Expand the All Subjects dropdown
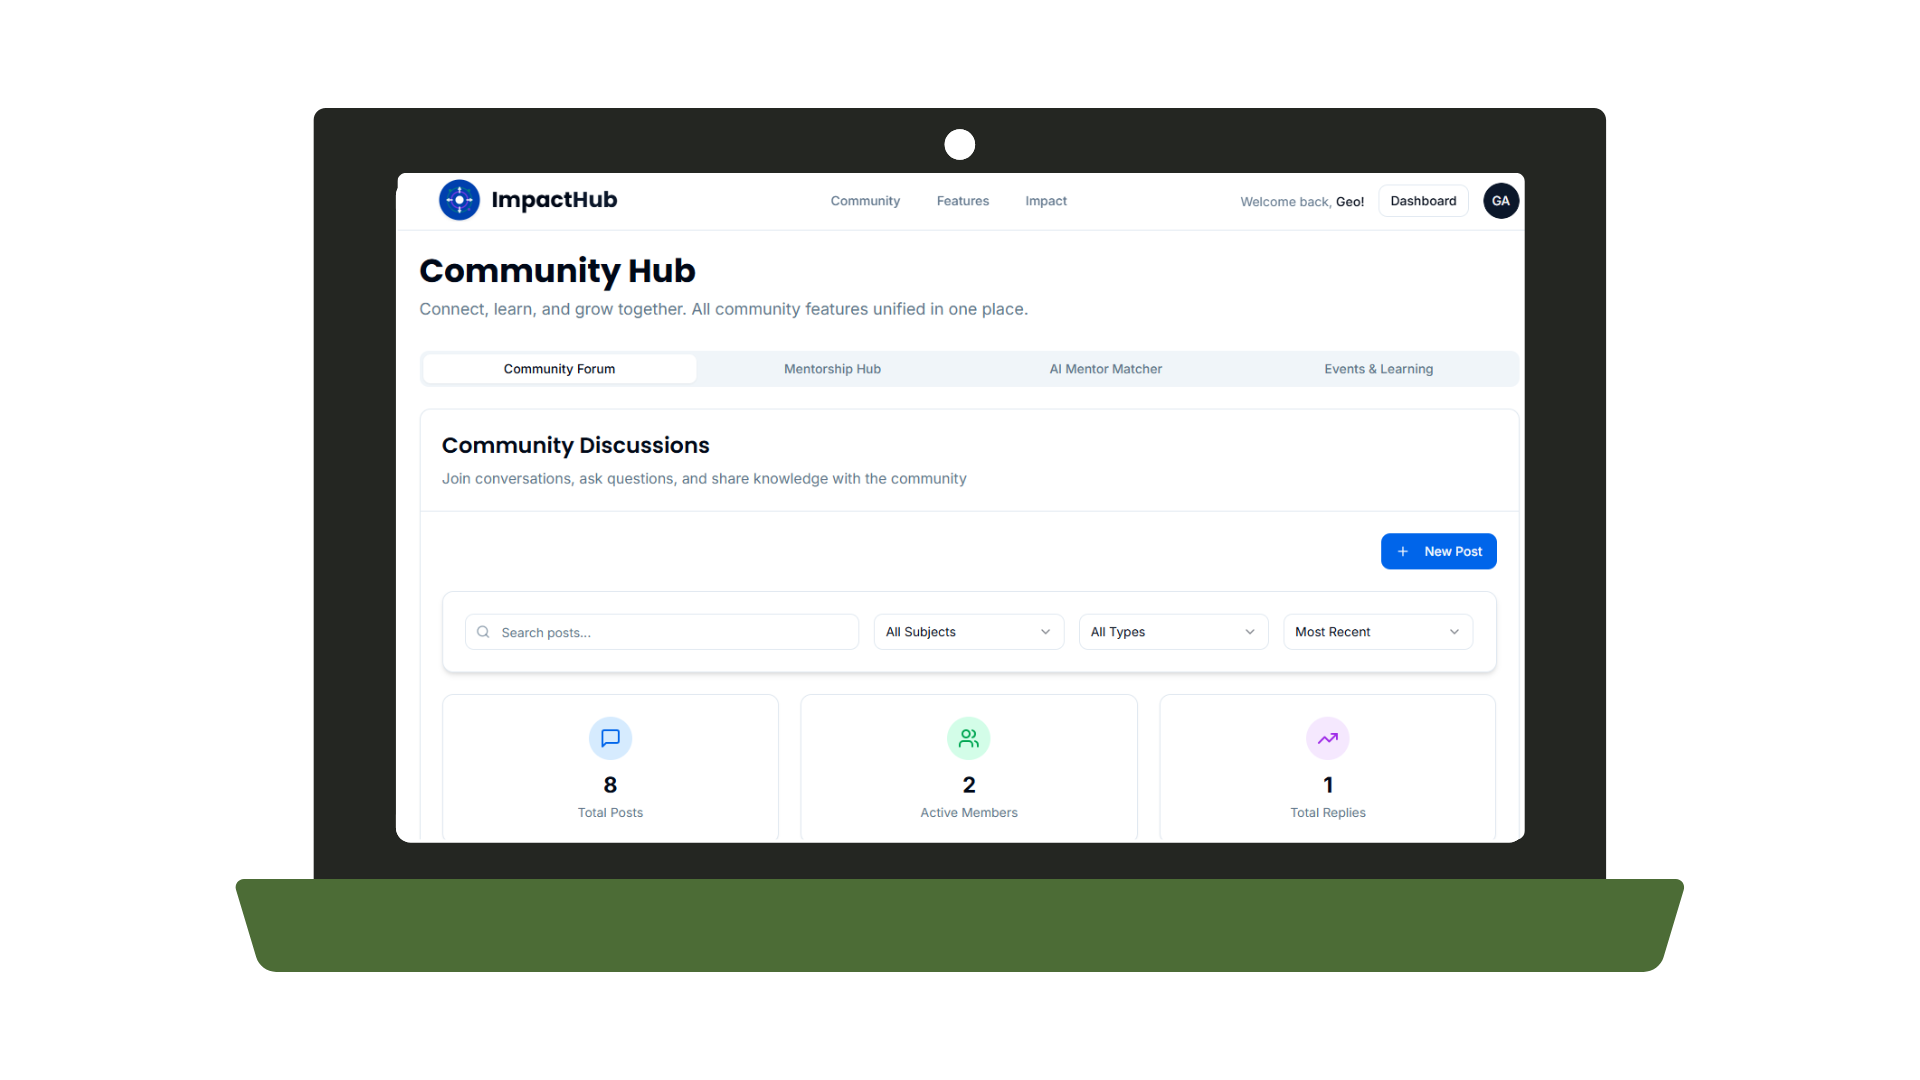Image resolution: width=1920 pixels, height=1080 pixels. 968,632
